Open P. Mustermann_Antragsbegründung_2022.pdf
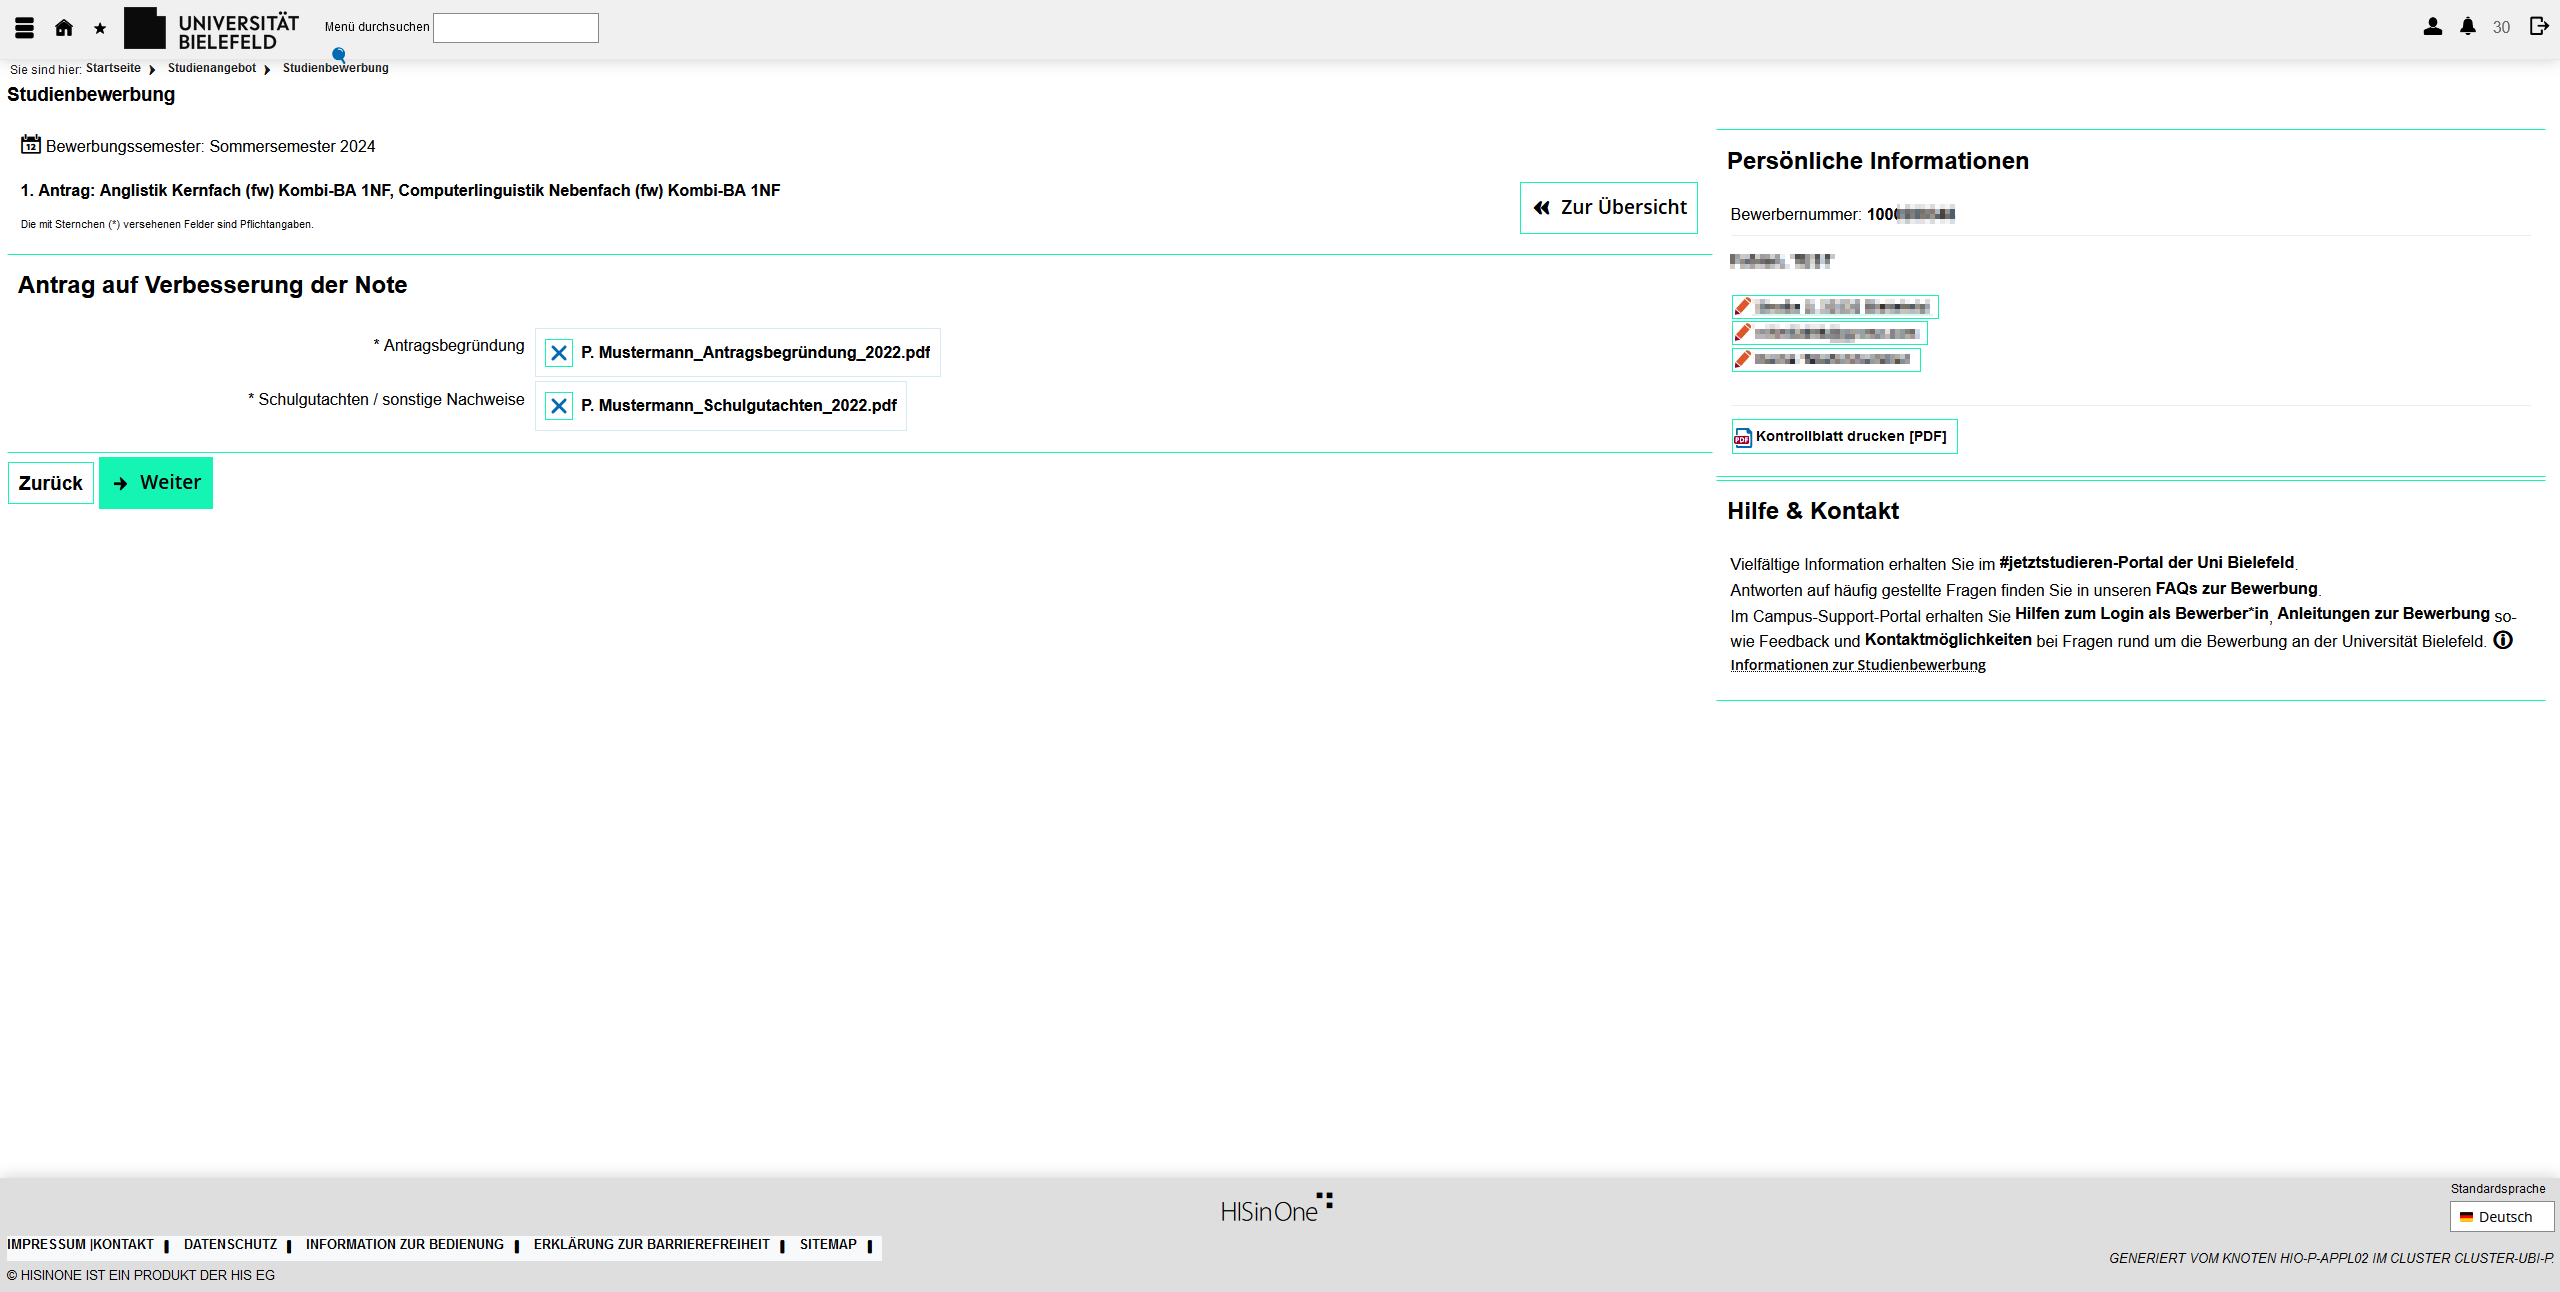This screenshot has width=2560, height=1292. click(x=755, y=353)
